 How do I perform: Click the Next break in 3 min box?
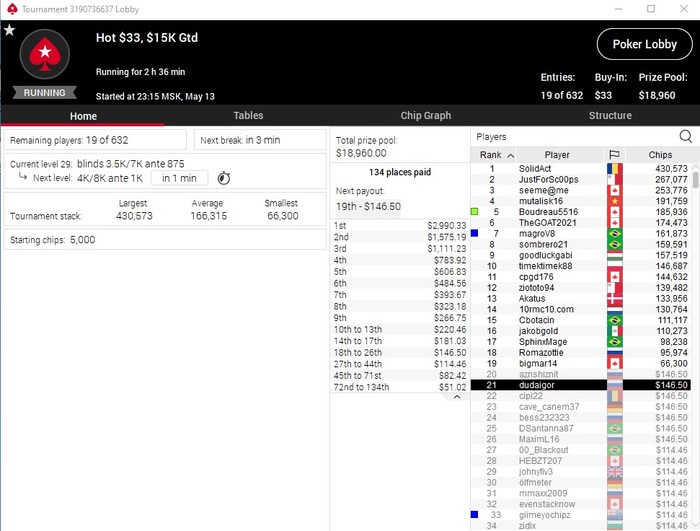pyautogui.click(x=260, y=140)
